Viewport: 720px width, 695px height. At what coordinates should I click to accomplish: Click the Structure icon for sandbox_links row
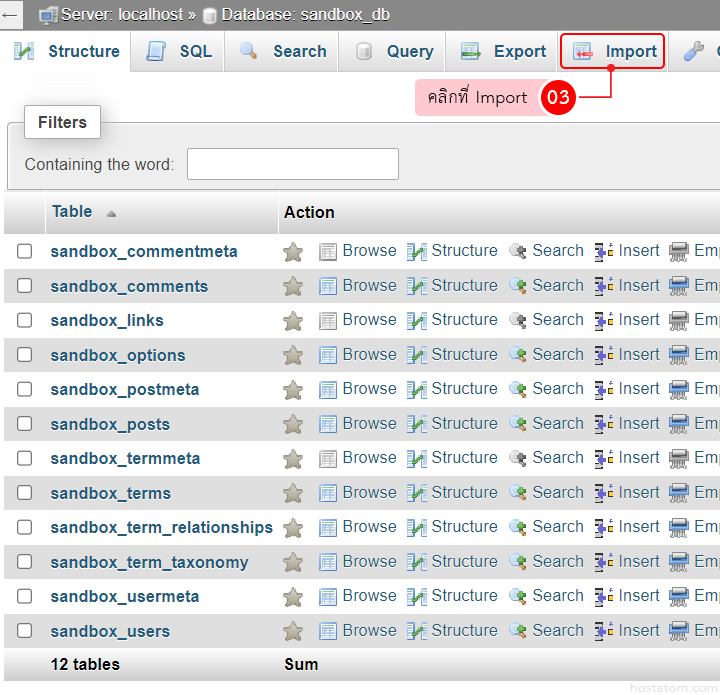pyautogui.click(x=417, y=321)
